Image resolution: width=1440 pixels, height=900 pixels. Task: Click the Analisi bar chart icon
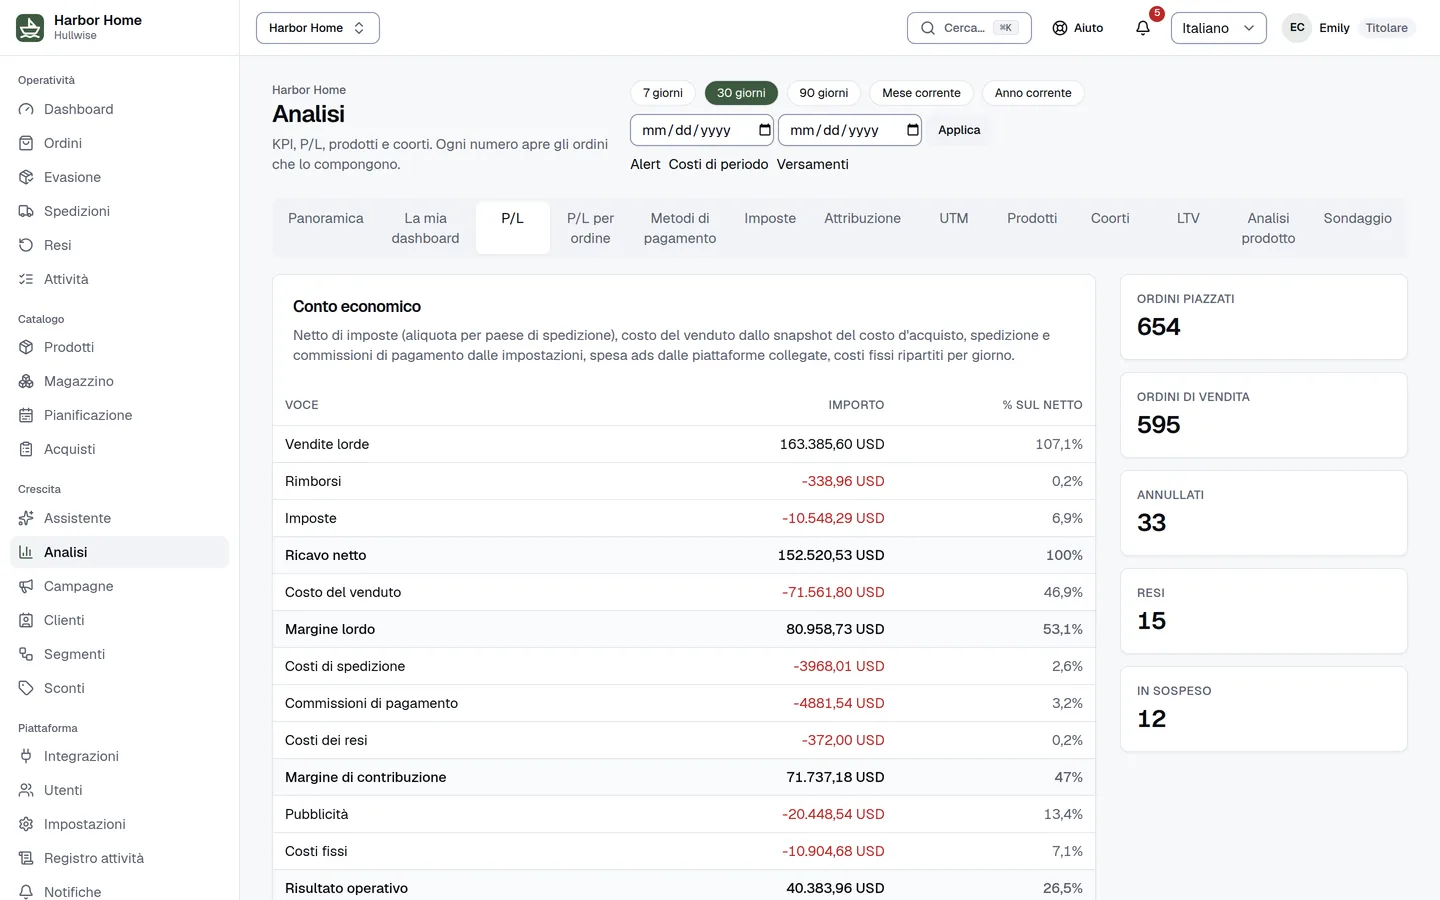26,552
